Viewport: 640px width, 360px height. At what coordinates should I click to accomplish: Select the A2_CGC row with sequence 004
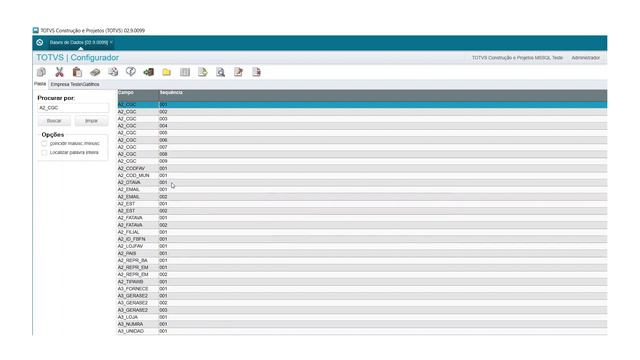coord(362,126)
